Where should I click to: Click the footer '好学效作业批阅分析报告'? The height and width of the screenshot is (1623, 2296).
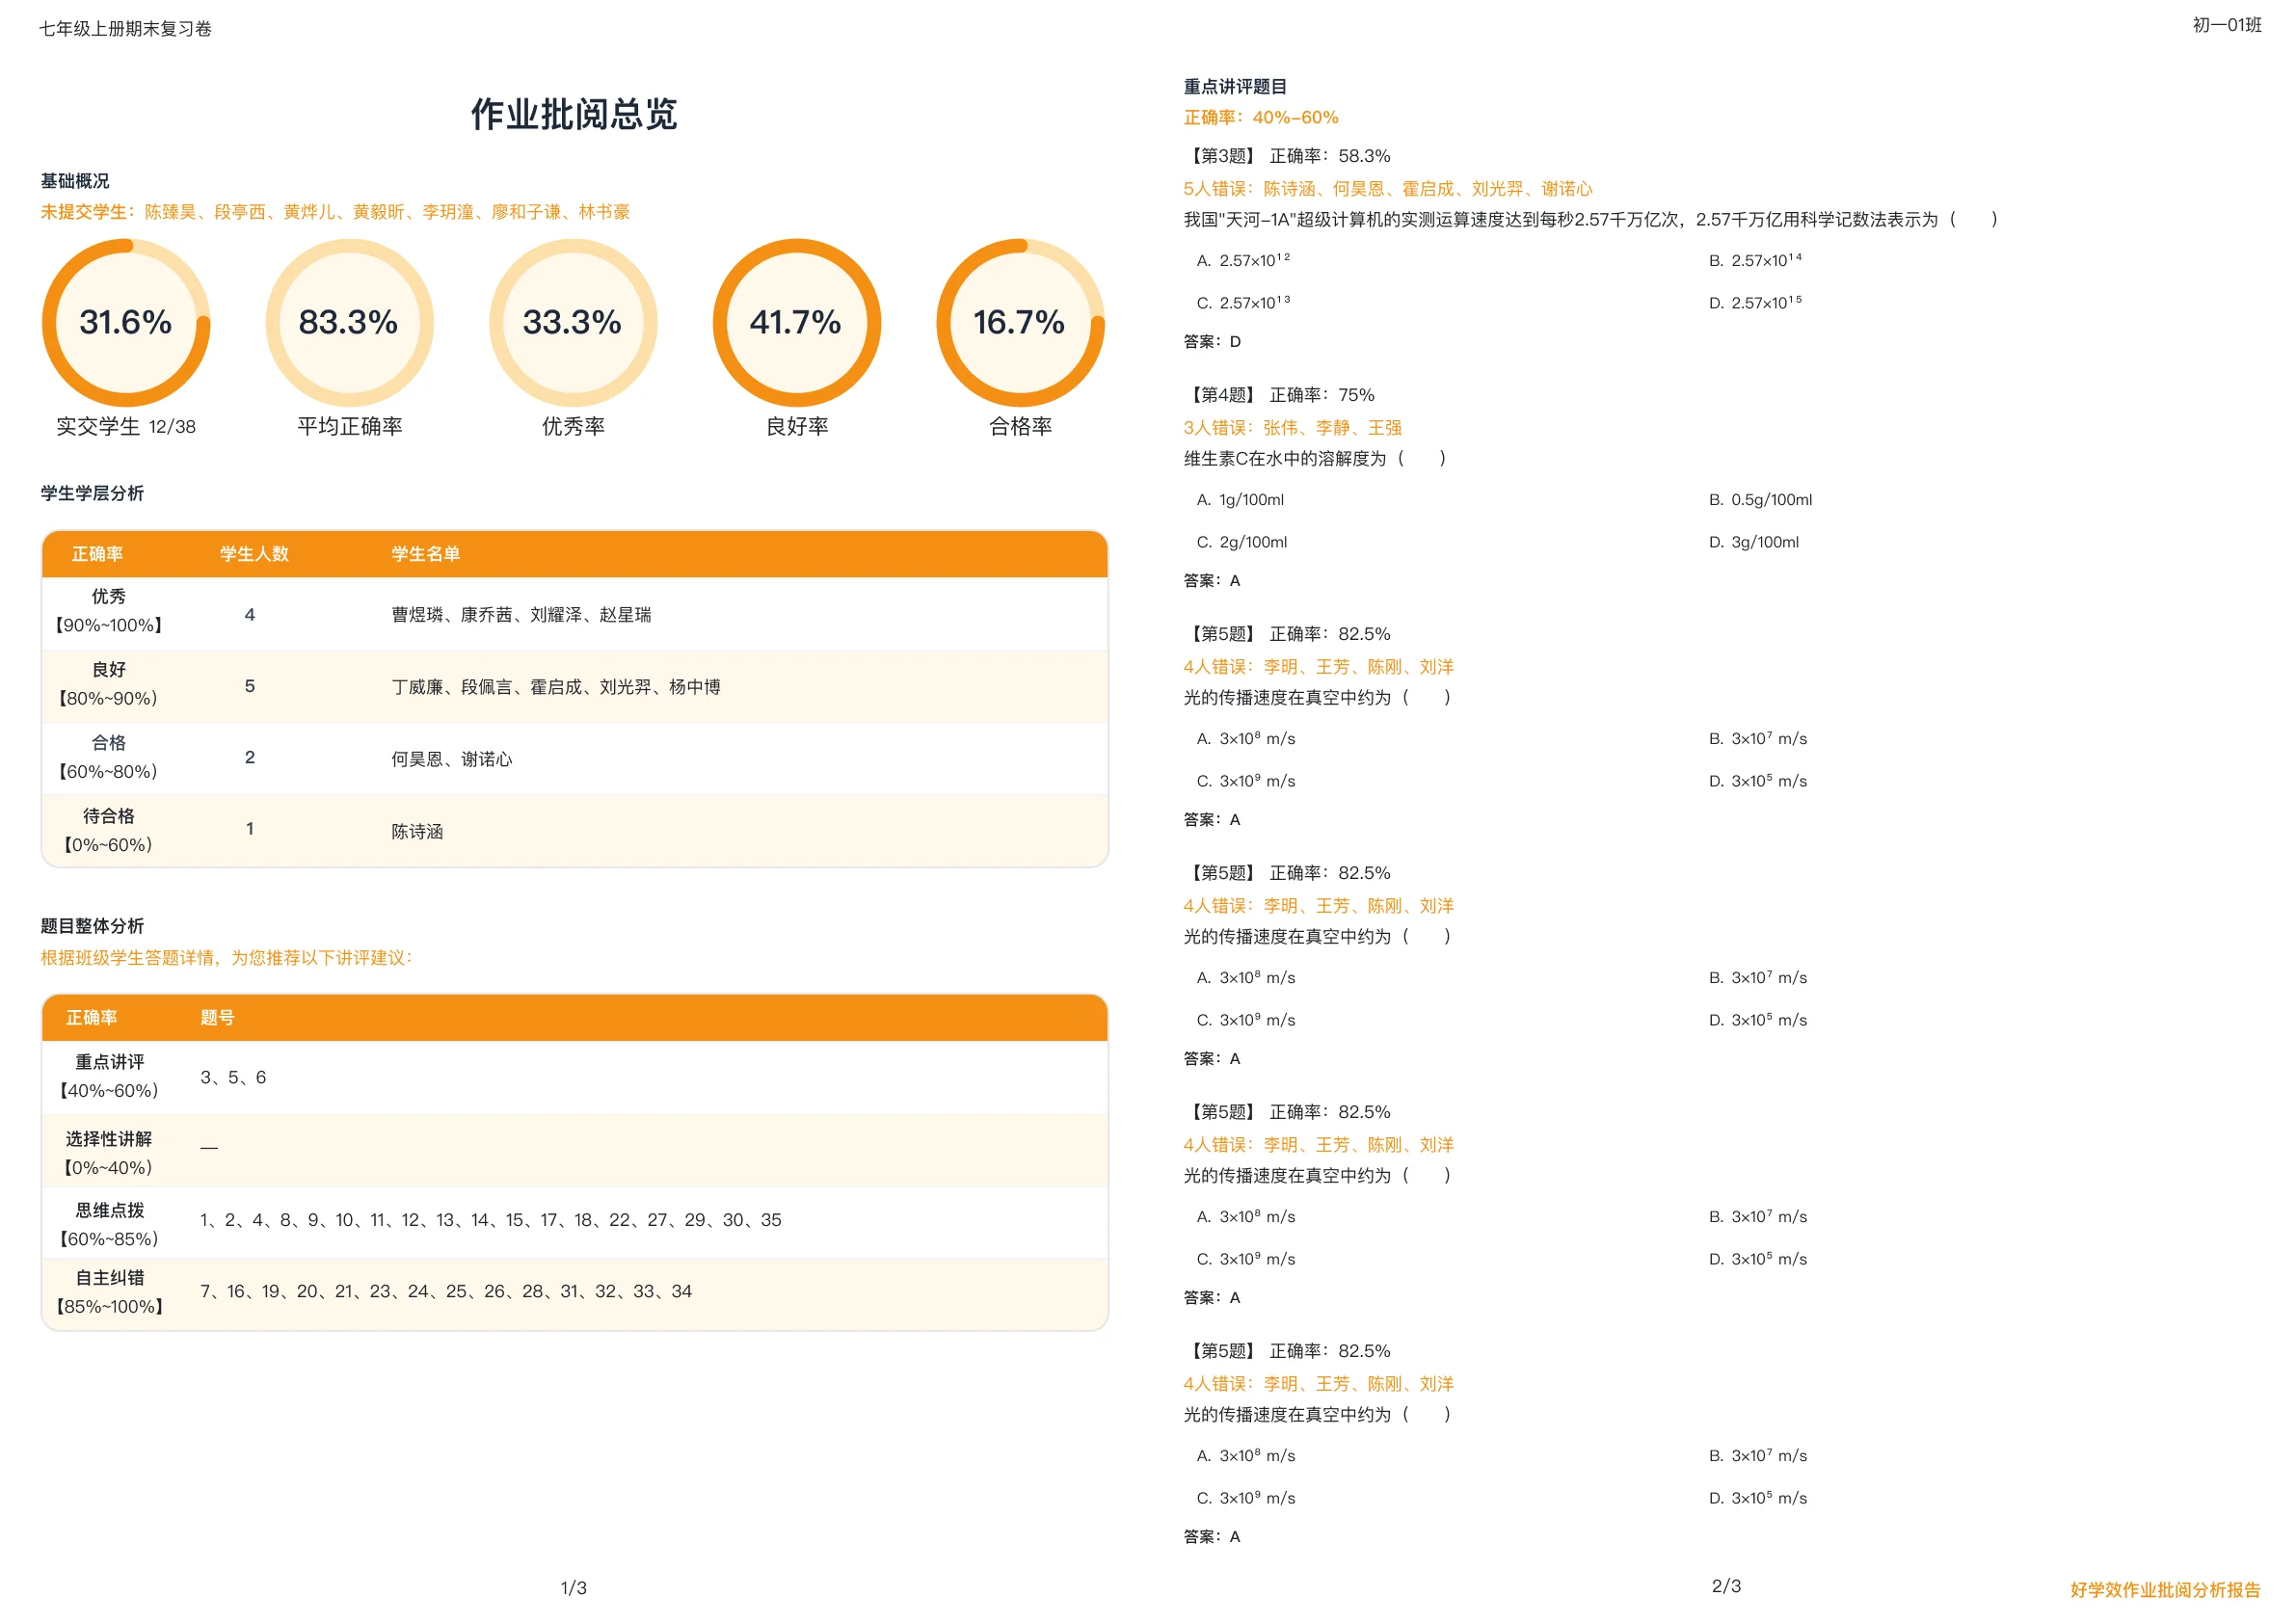pos(2165,1590)
